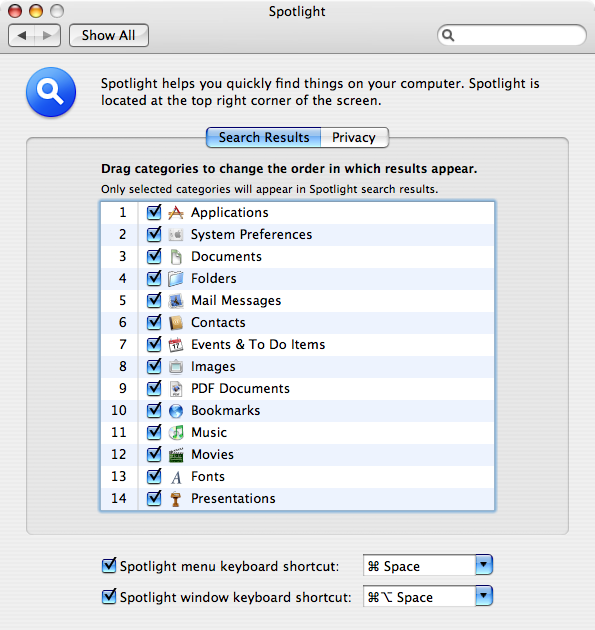The width and height of the screenshot is (595, 630).
Task: Click the magnifier icon in search field
Action: point(448,35)
